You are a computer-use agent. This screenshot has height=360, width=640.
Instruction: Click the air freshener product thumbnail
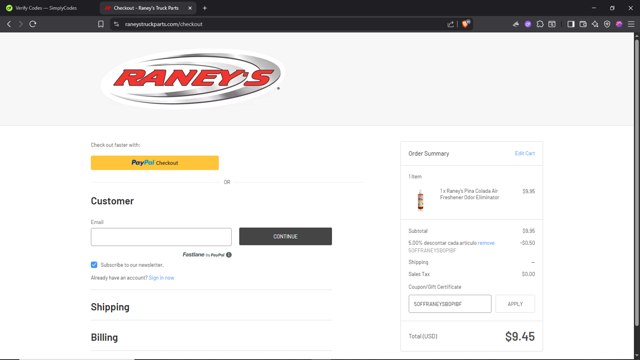pyautogui.click(x=420, y=200)
